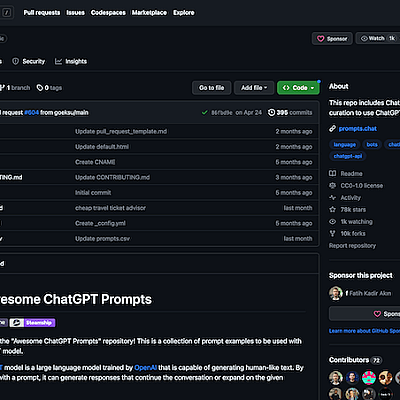Open Marketplace in top navigation

149,13
